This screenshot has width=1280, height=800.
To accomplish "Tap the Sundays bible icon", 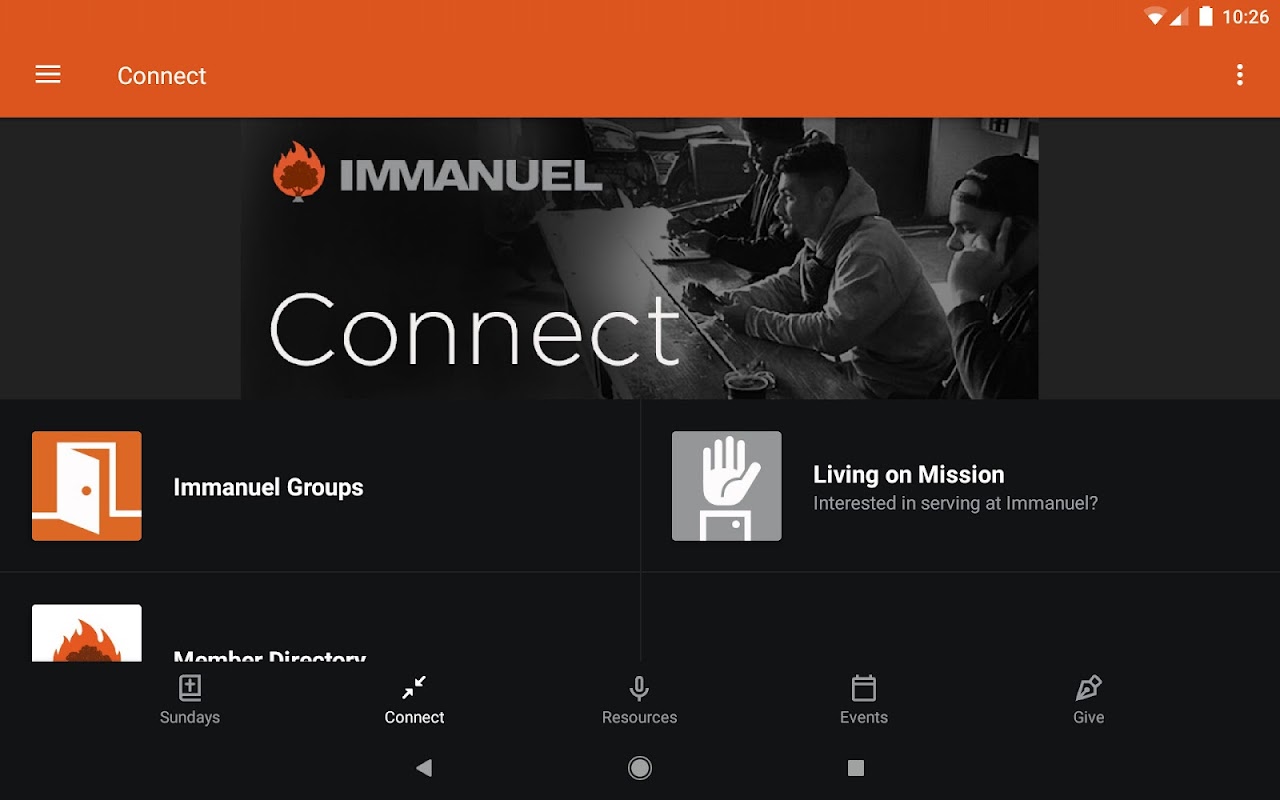I will 190,688.
